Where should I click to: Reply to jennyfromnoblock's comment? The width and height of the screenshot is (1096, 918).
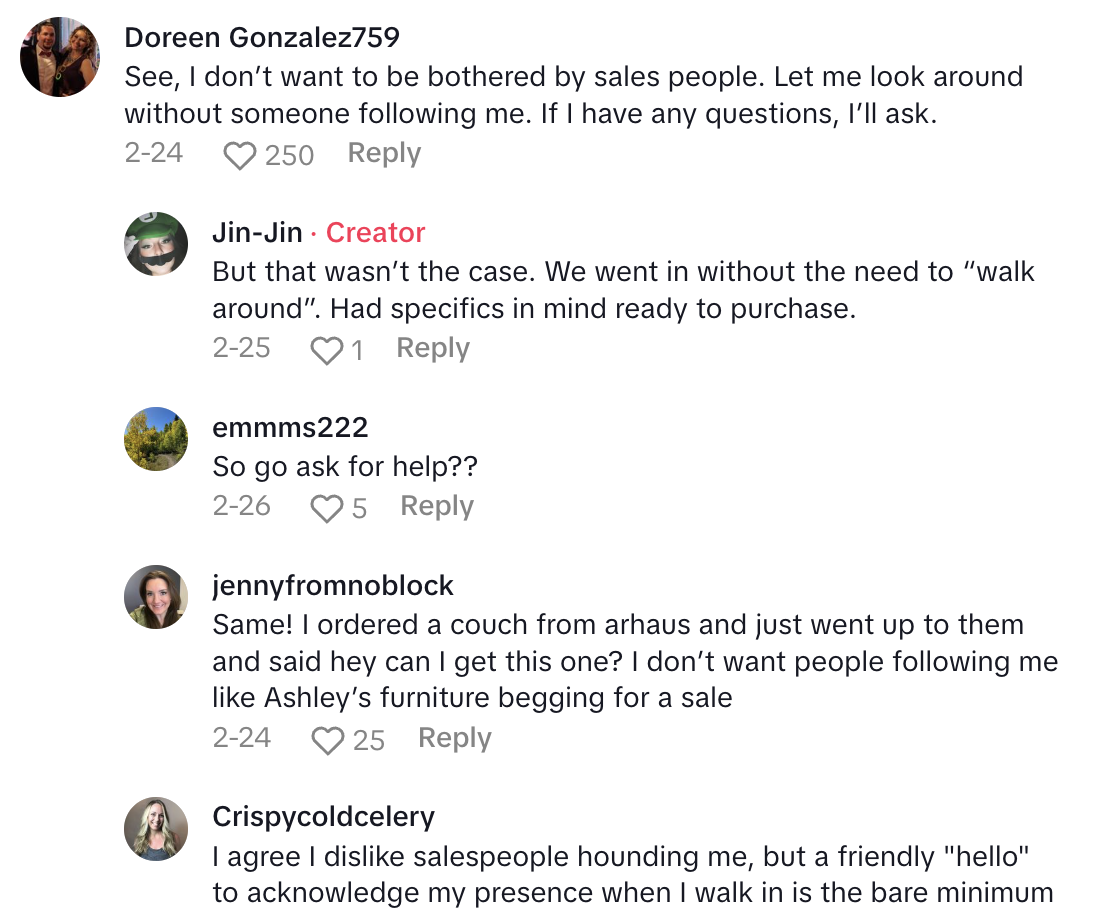pyautogui.click(x=454, y=738)
